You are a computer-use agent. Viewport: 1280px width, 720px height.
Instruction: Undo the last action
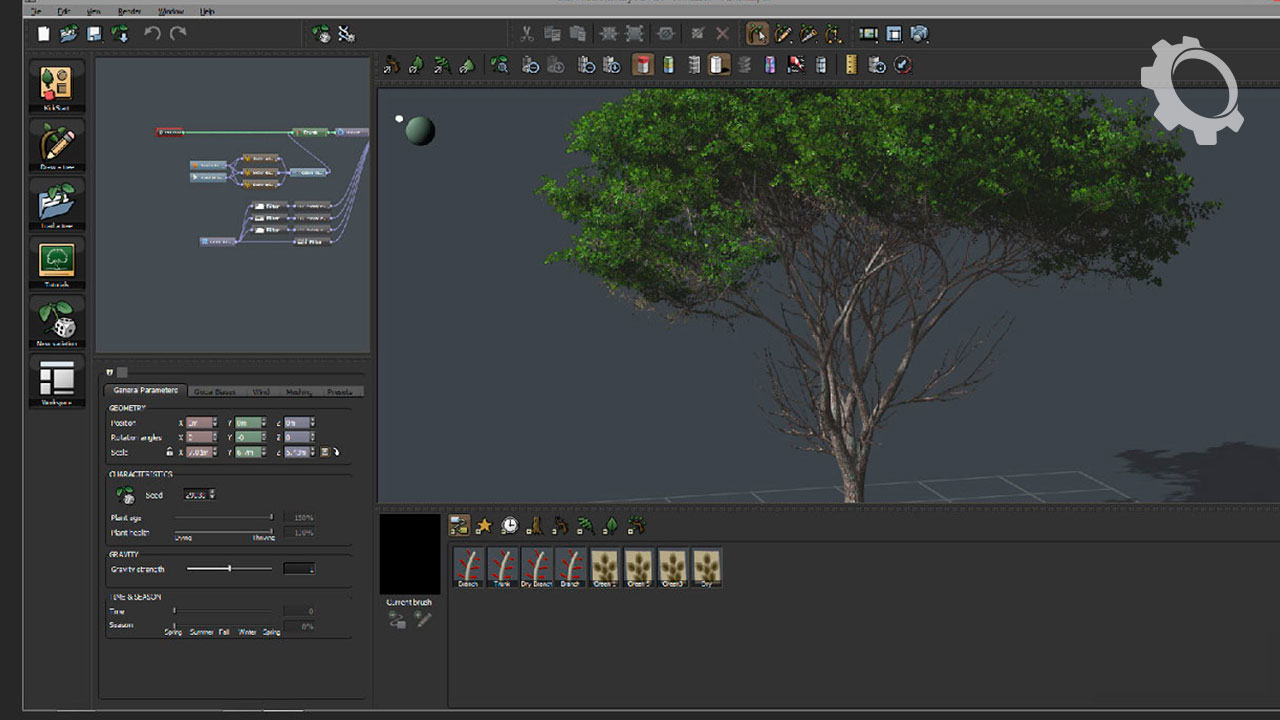click(152, 34)
